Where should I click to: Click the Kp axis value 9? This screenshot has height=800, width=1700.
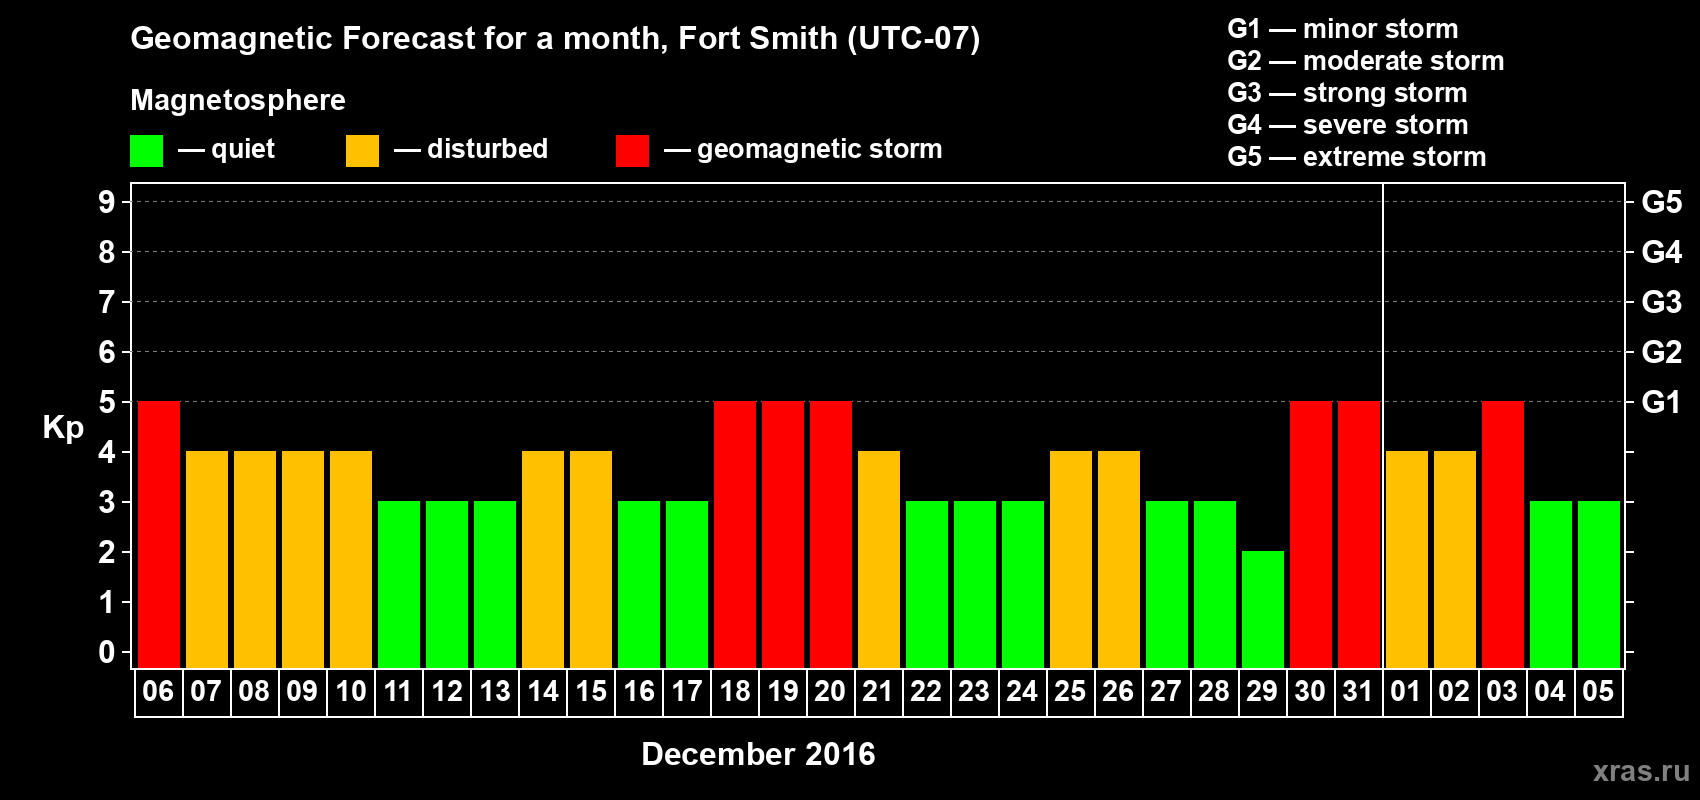(x=107, y=202)
